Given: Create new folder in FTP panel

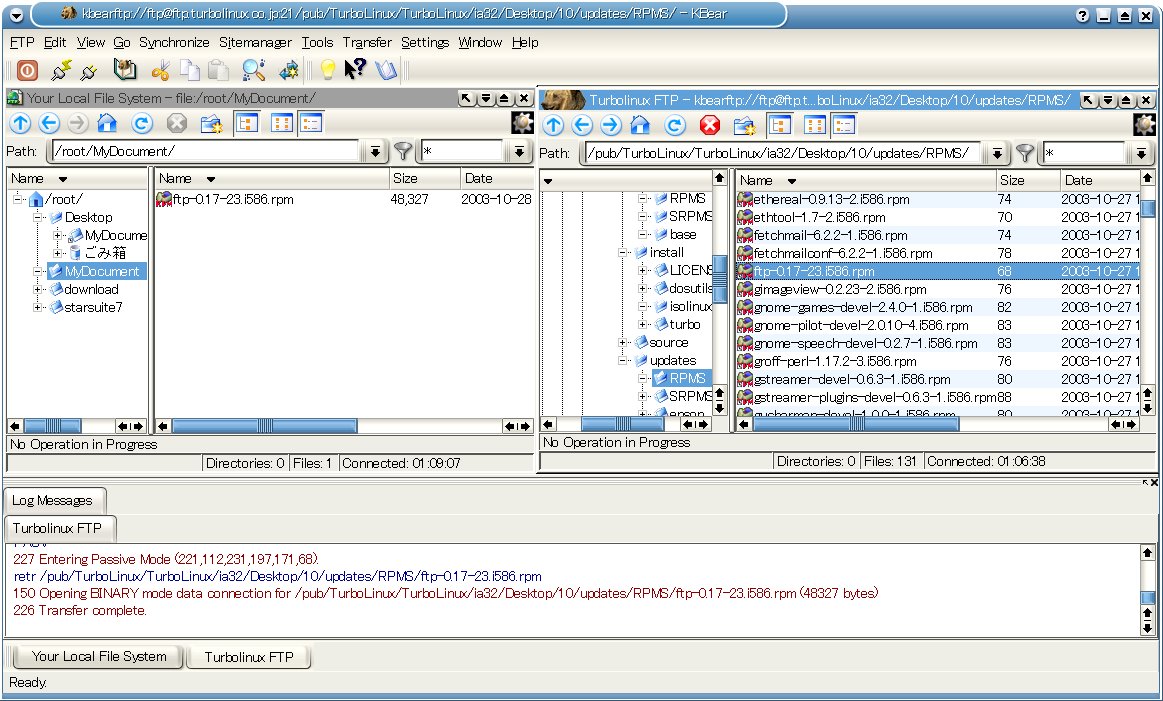Looking at the screenshot, I should (745, 126).
